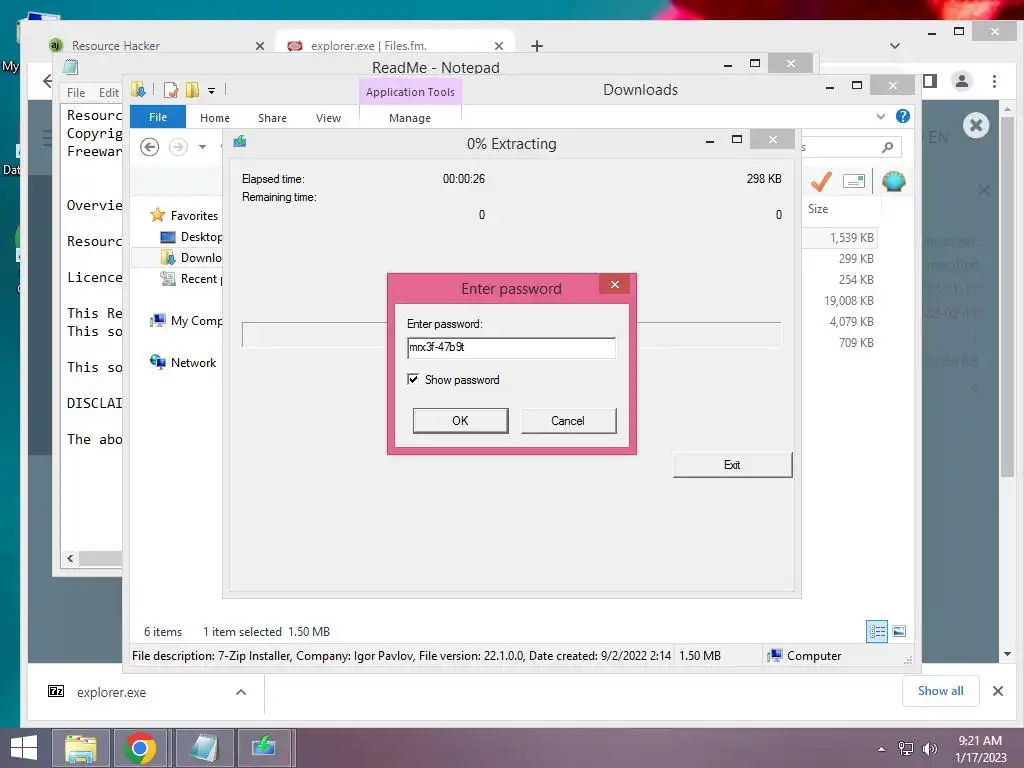Open the recent locations dropdown arrow
Screen dimensions: 1024x768
point(202,147)
